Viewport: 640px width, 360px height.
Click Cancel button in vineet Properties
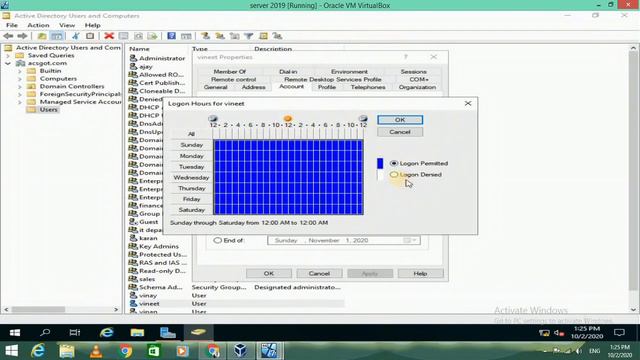coord(319,273)
